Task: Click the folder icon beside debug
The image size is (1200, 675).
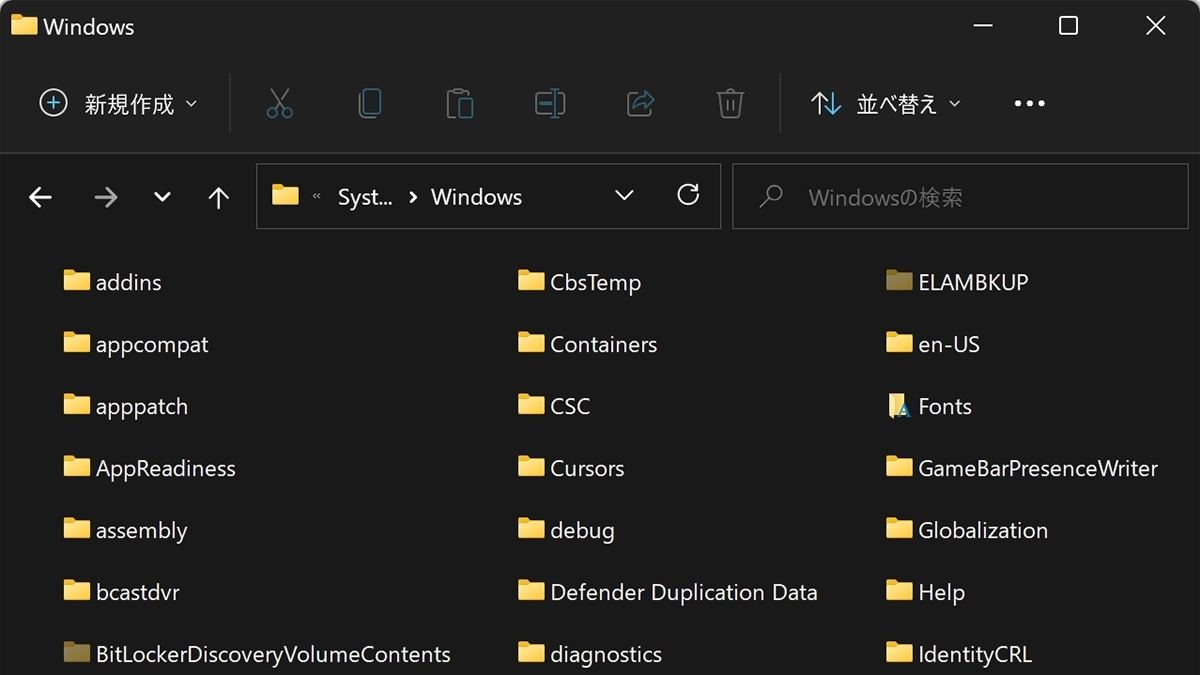Action: point(531,528)
